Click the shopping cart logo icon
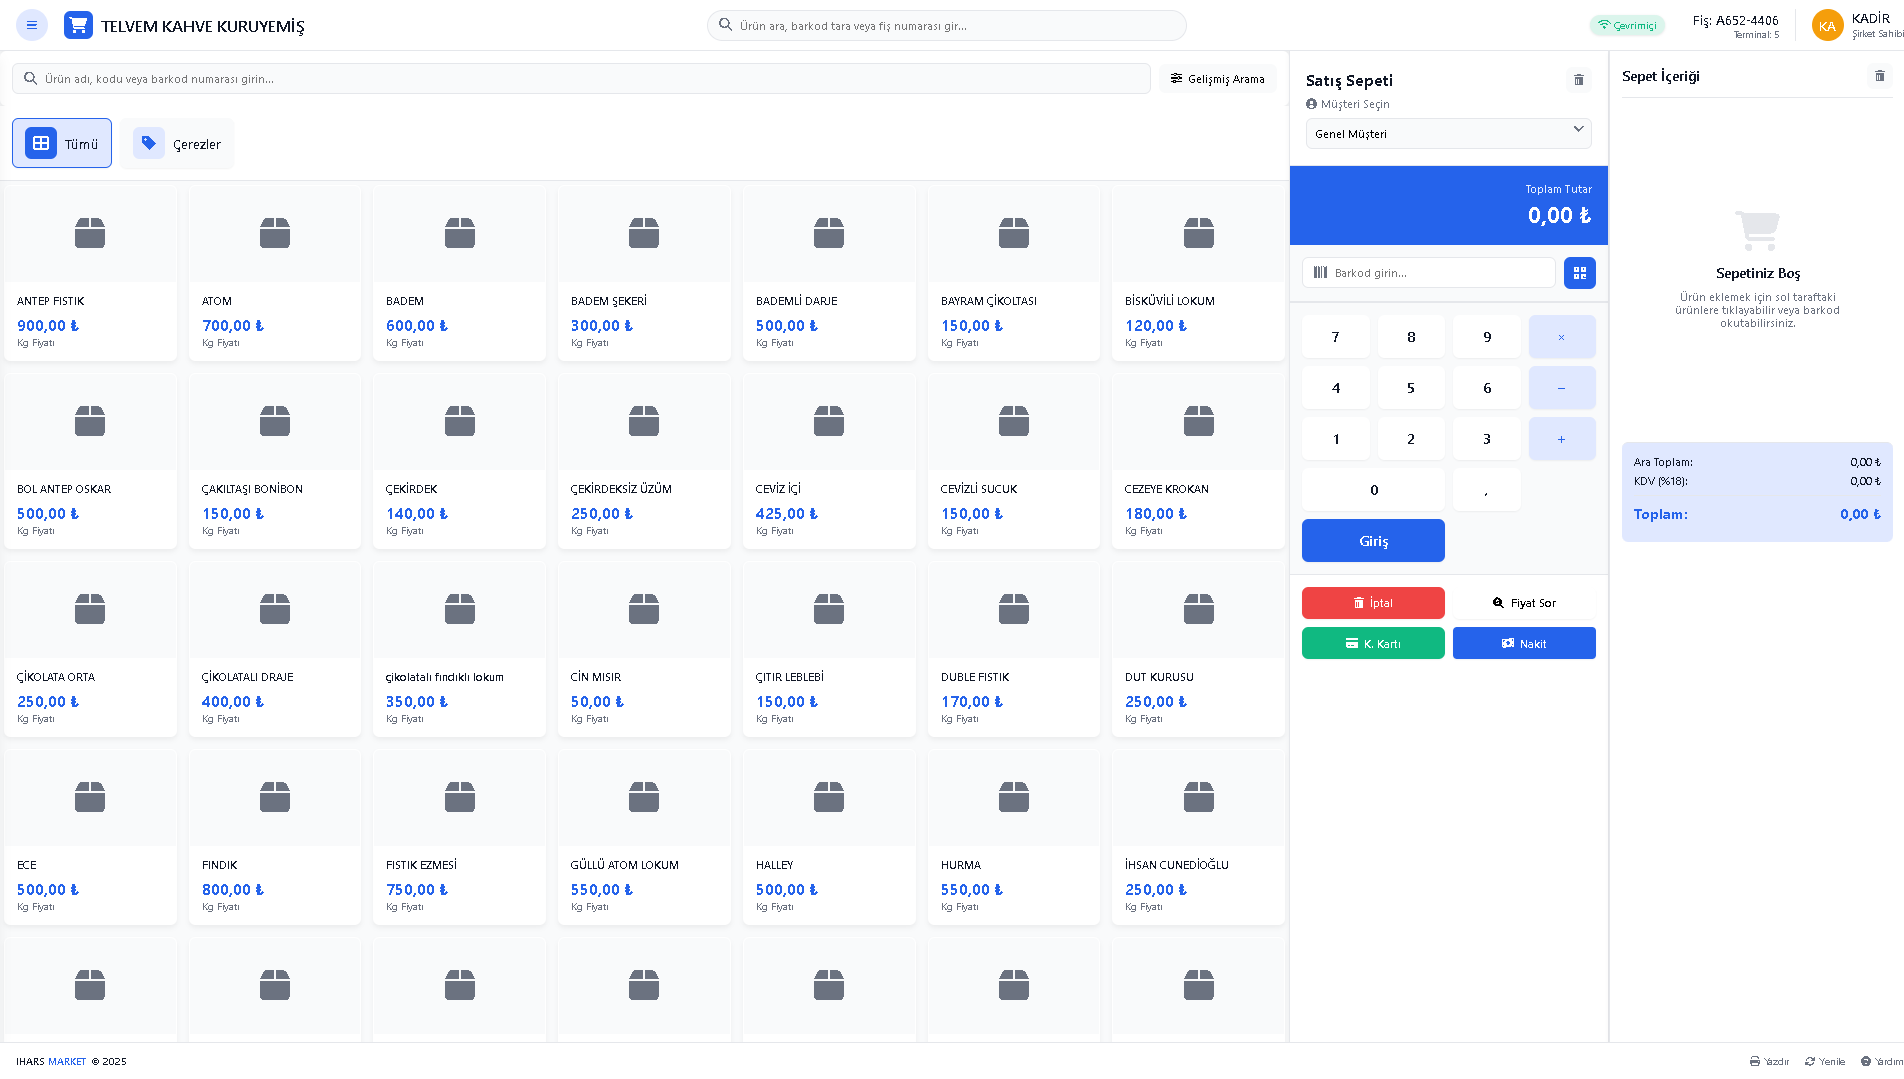The image size is (1904, 1079). coord(78,25)
